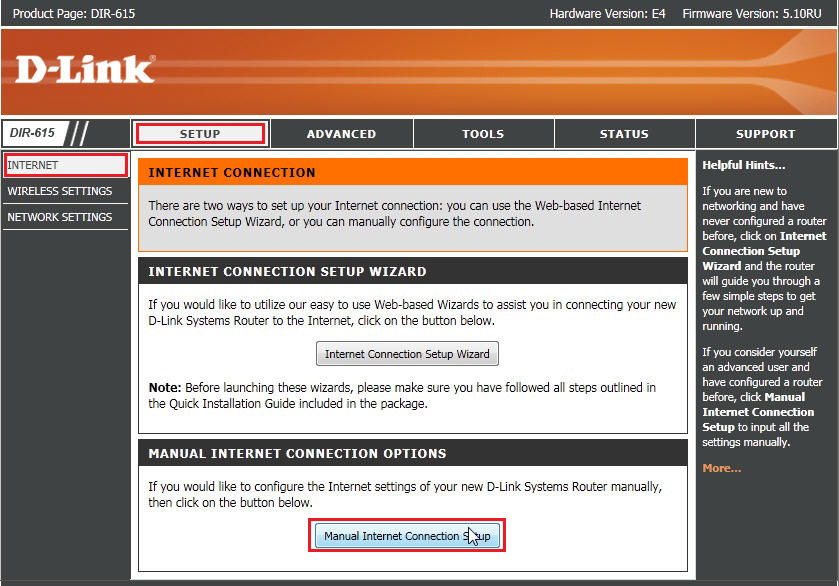Screen dimensions: 839x586
Task: Click the DIR-615 model label
Action: pos(33,133)
